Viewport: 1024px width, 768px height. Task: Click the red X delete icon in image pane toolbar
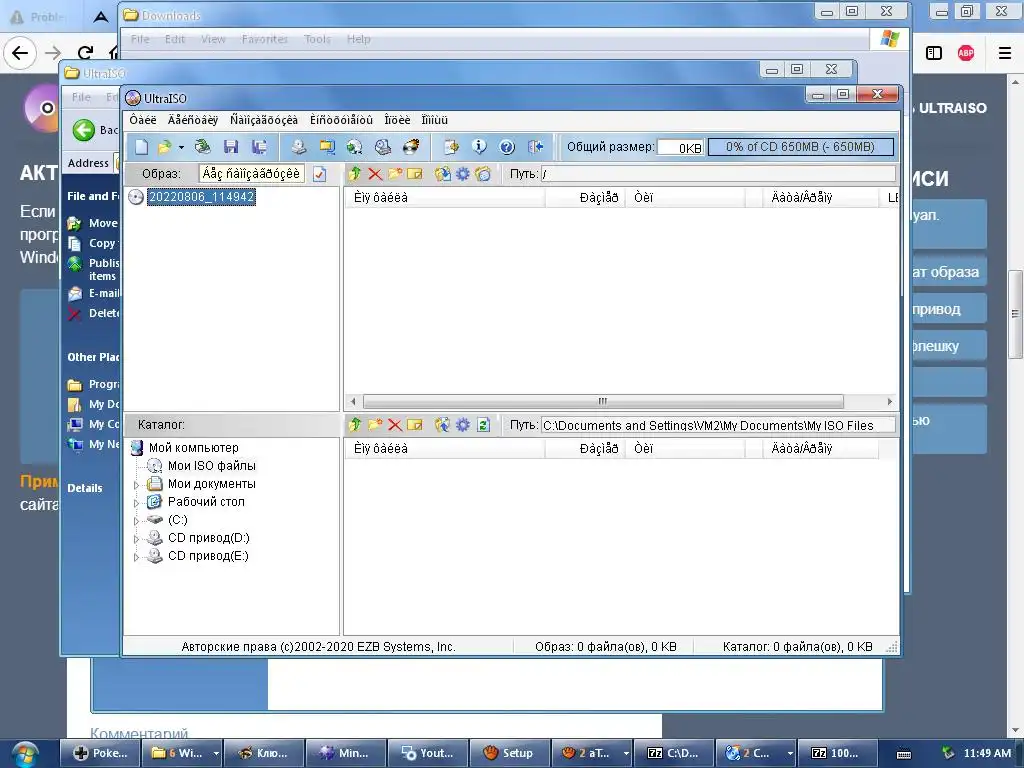pyautogui.click(x=375, y=174)
